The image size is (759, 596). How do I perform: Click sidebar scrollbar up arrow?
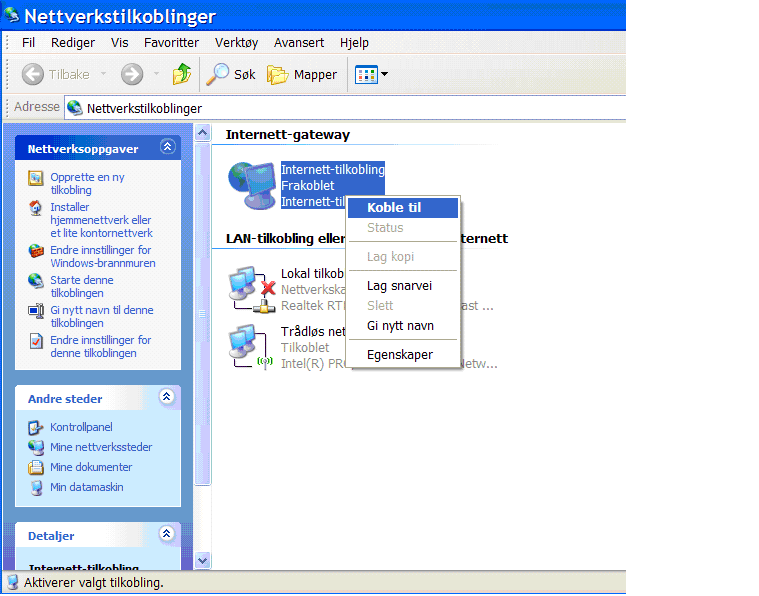203,133
